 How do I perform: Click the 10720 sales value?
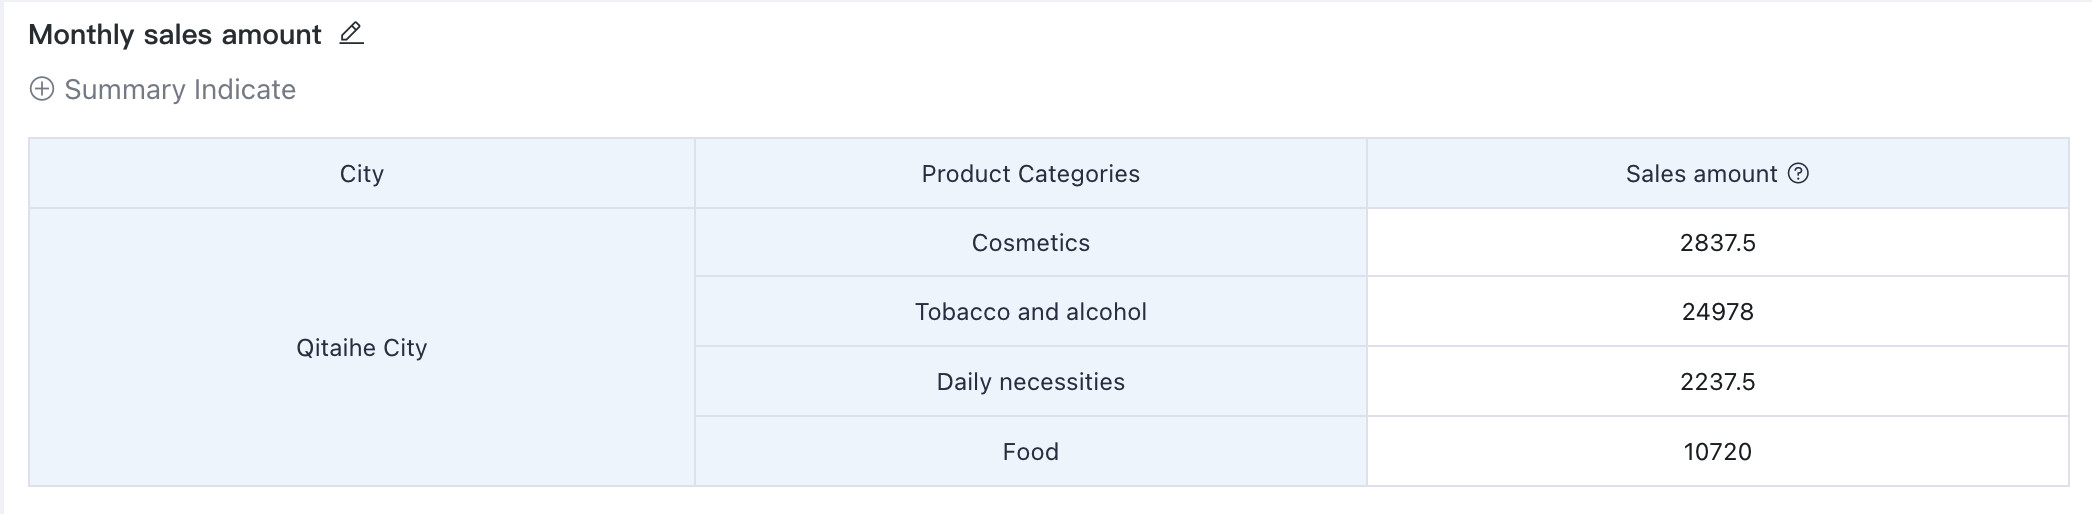coord(1717,451)
